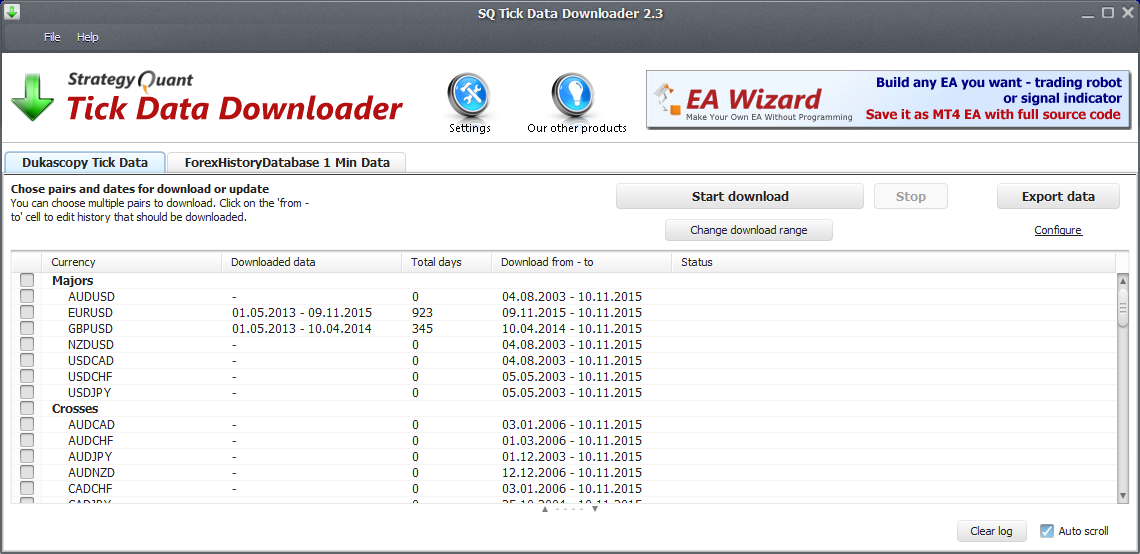This screenshot has width=1140, height=554.
Task: Open the Help menu
Action: tap(87, 37)
